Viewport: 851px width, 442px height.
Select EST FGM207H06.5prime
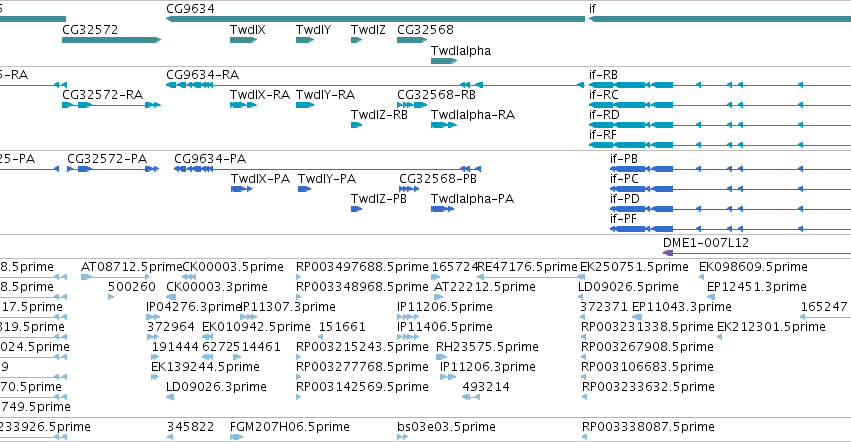(236, 437)
